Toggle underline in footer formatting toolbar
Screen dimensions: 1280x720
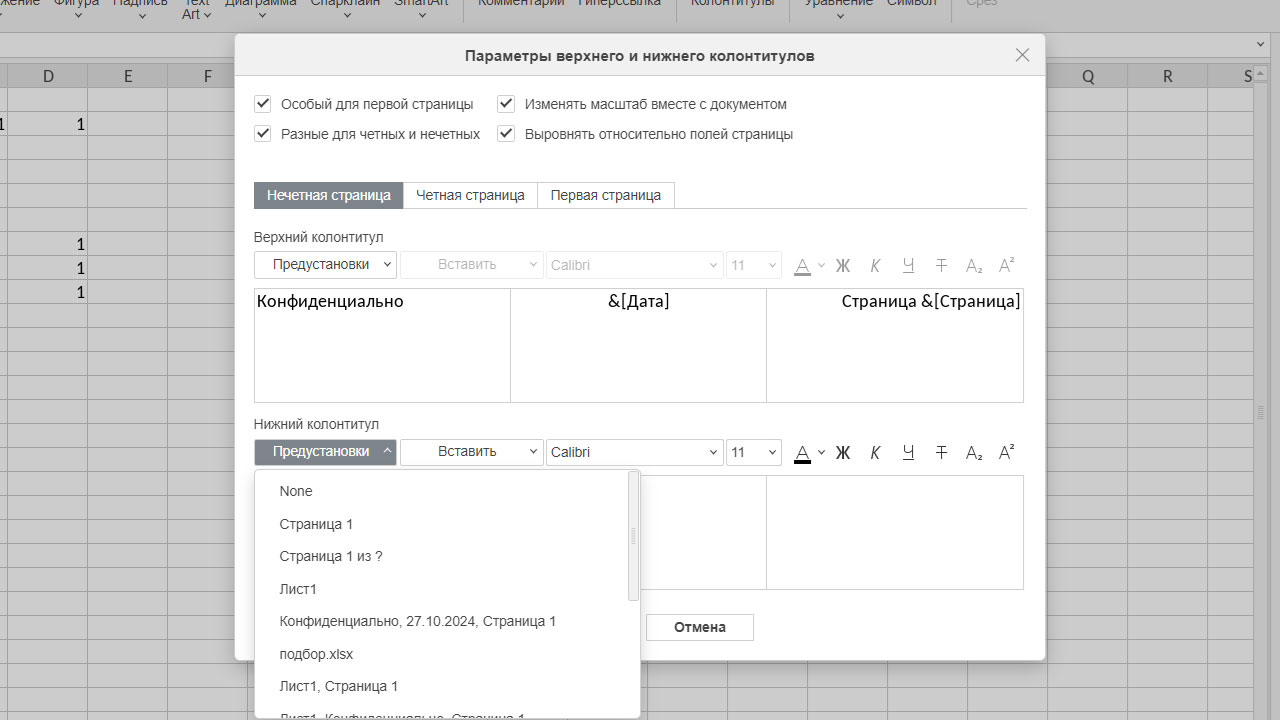(x=908, y=453)
